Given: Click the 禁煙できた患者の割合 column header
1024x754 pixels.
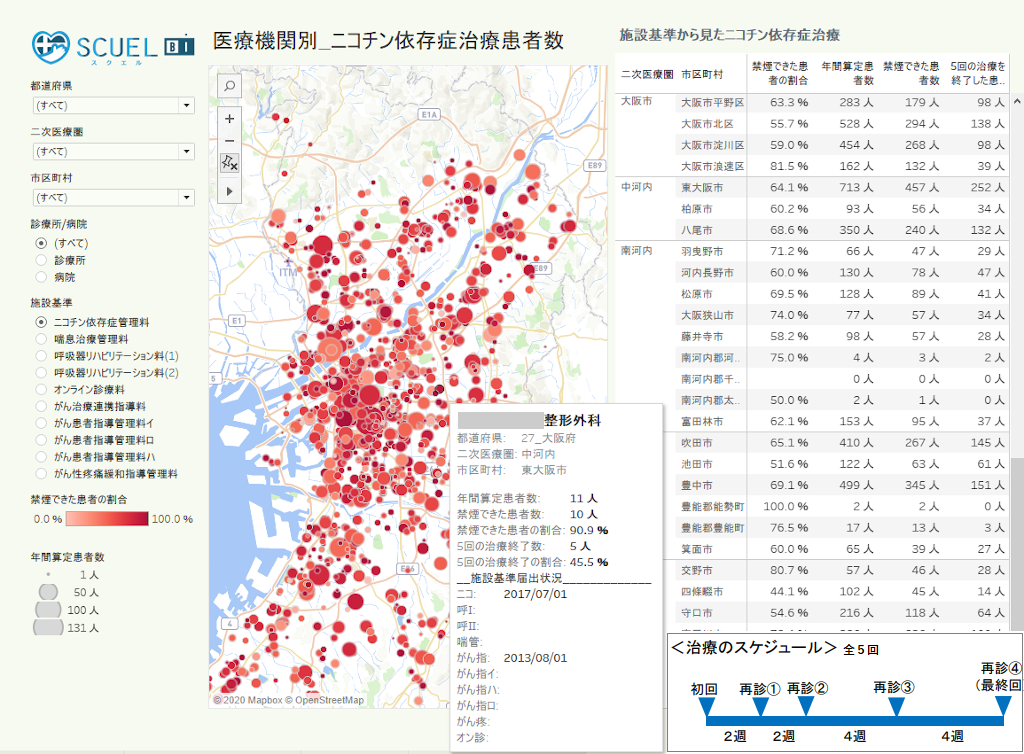Looking at the screenshot, I should tap(778, 73).
